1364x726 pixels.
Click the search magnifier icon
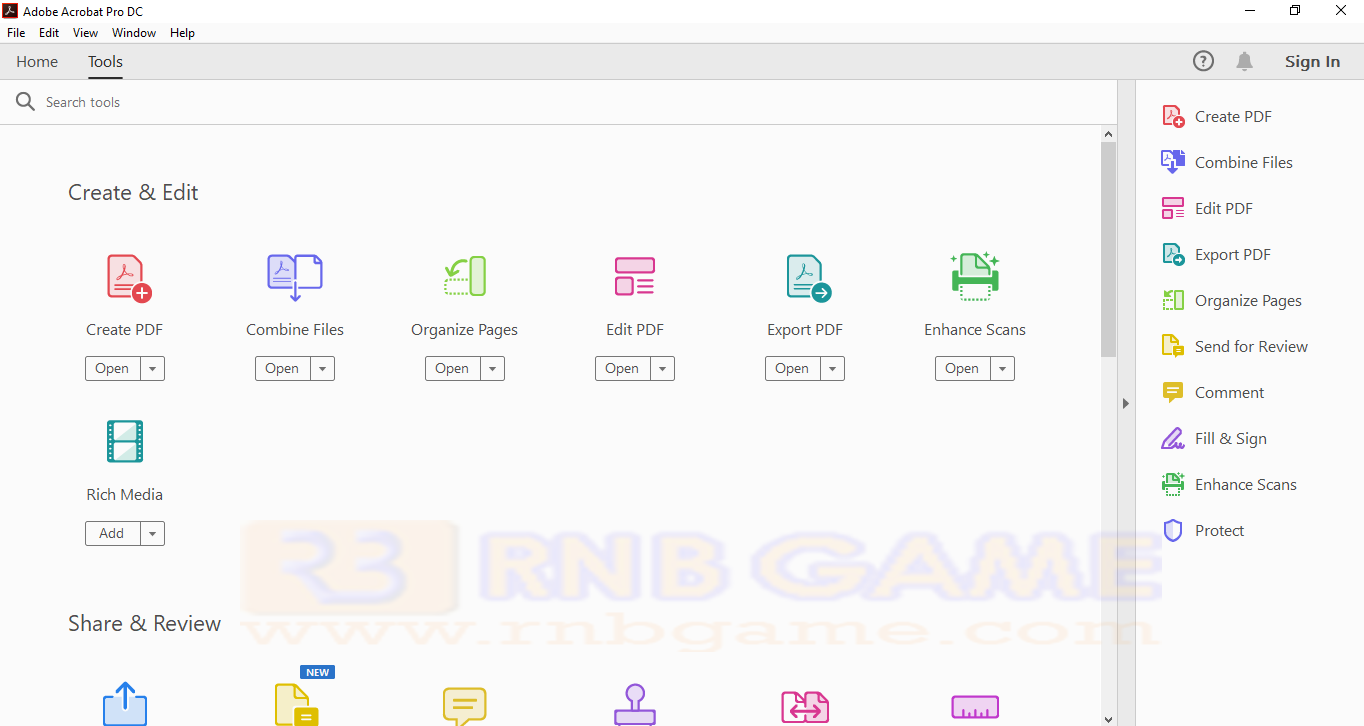coord(25,102)
